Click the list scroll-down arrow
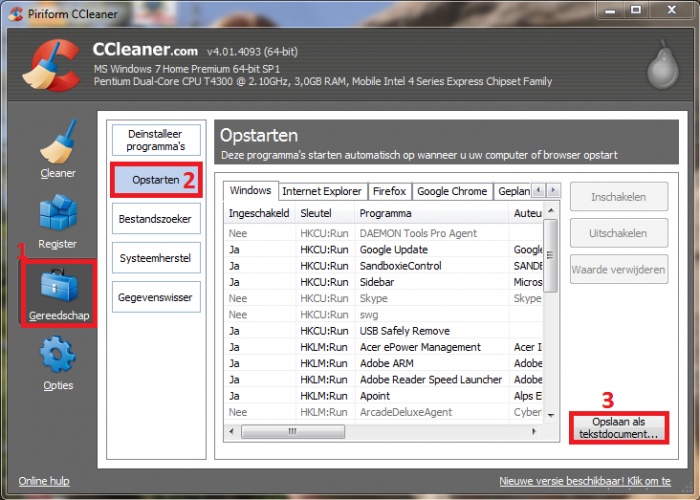 (551, 416)
